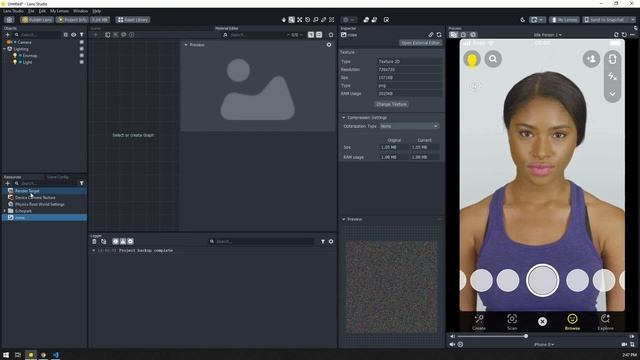
Task: Open the Objects panel filter
Action: click(x=82, y=35)
